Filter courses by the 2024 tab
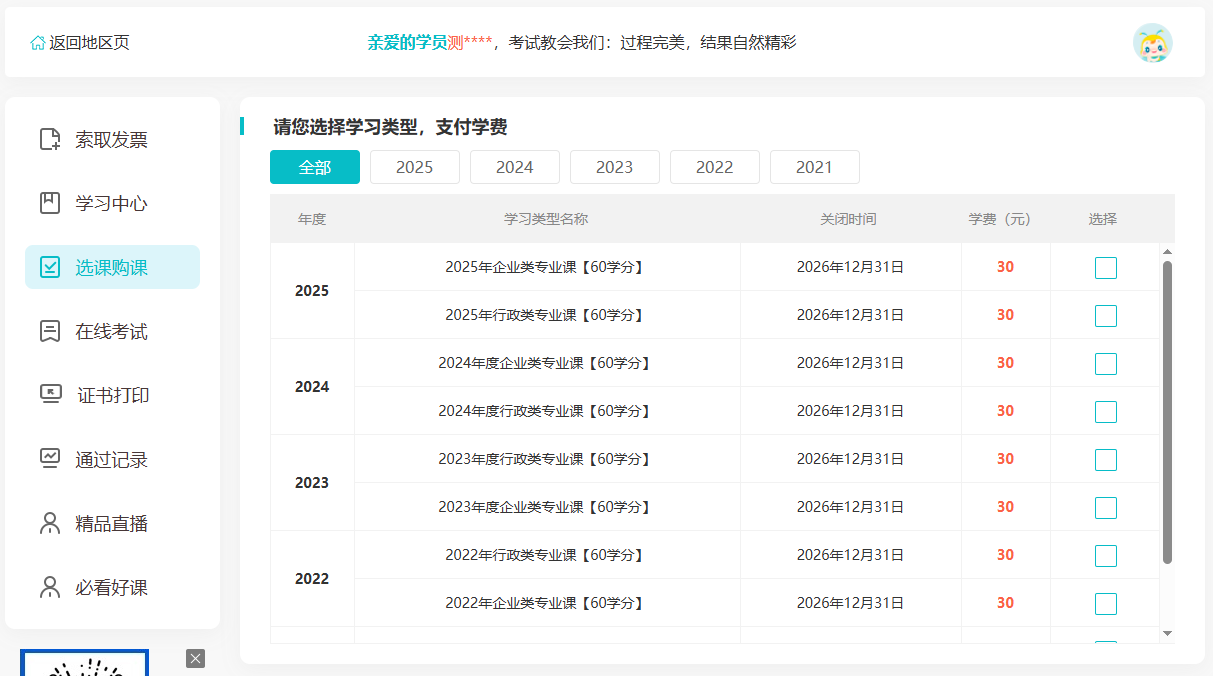This screenshot has width=1213, height=676. (515, 167)
